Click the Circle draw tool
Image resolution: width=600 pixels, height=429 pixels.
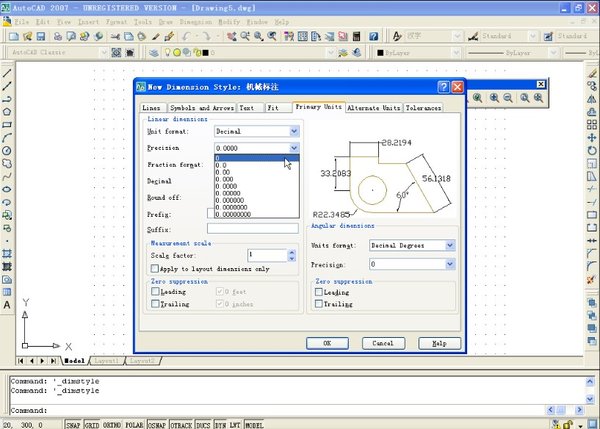pyautogui.click(x=7, y=150)
